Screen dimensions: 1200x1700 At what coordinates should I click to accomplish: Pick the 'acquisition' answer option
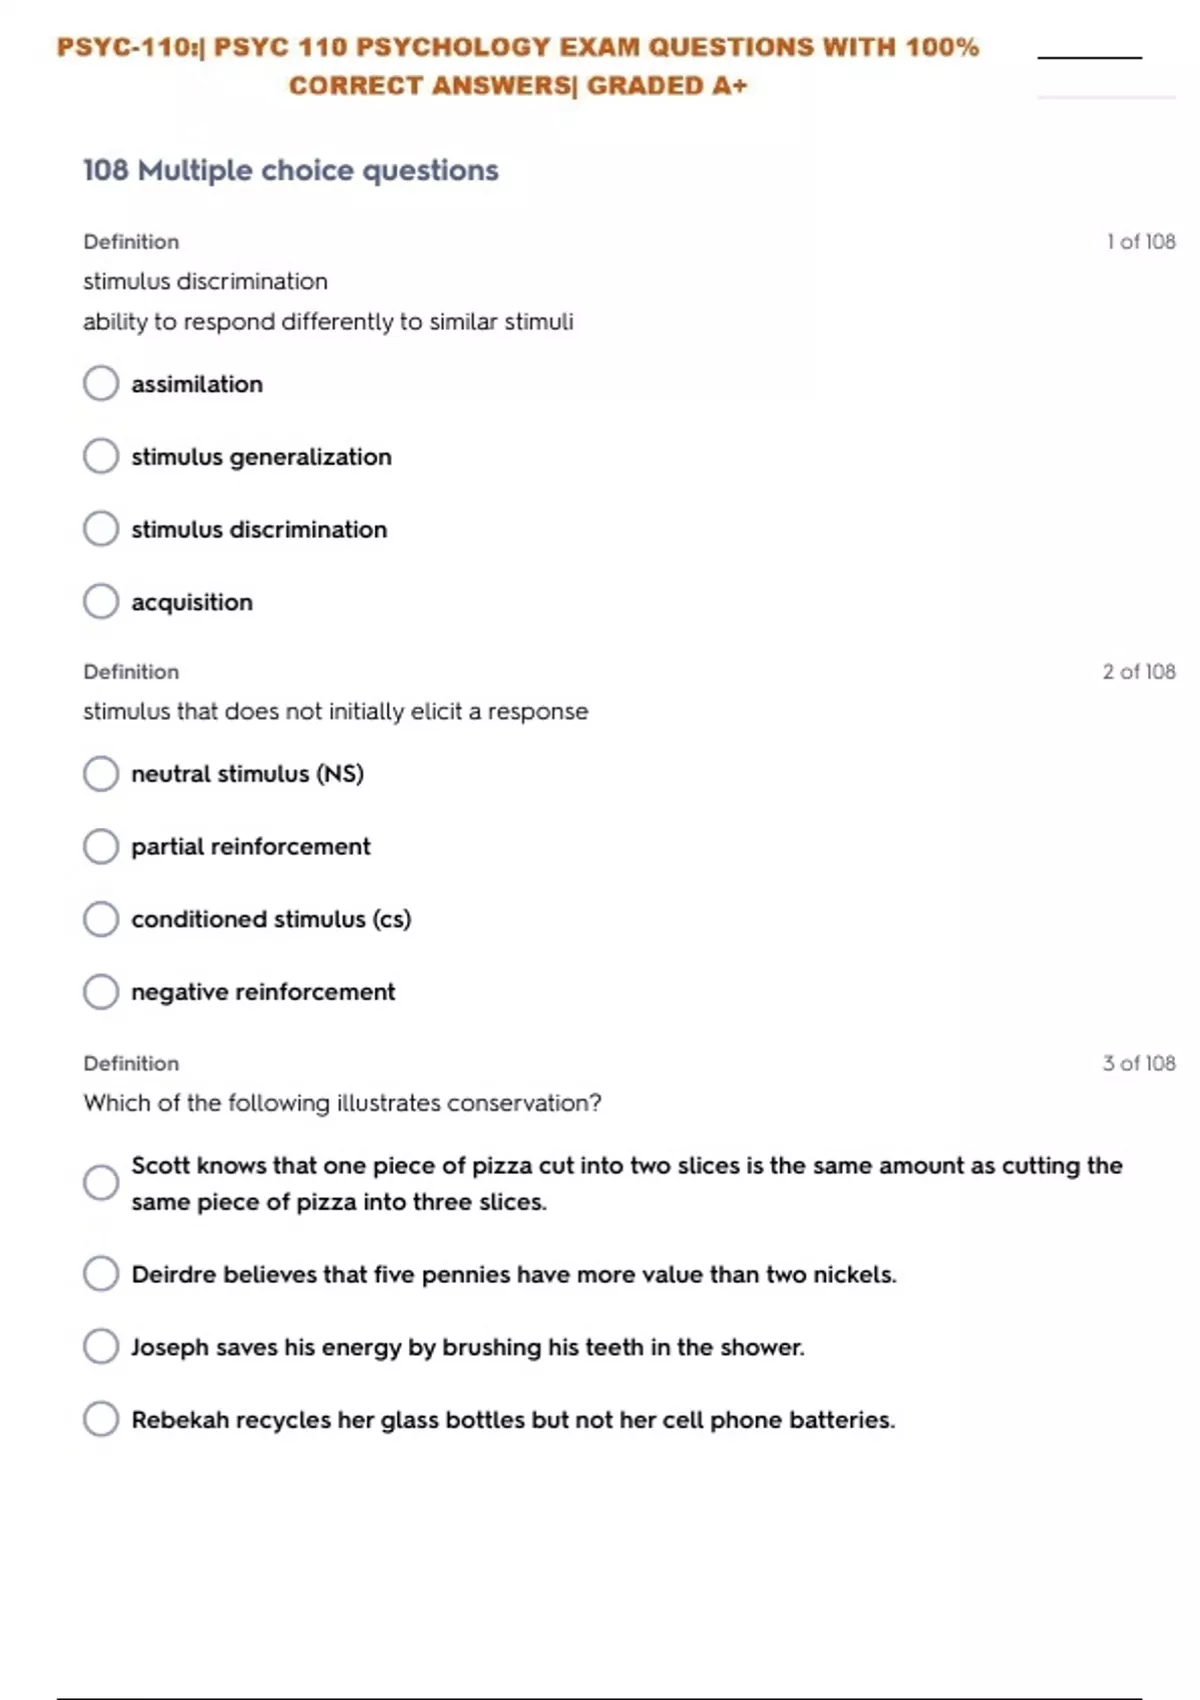[101, 602]
